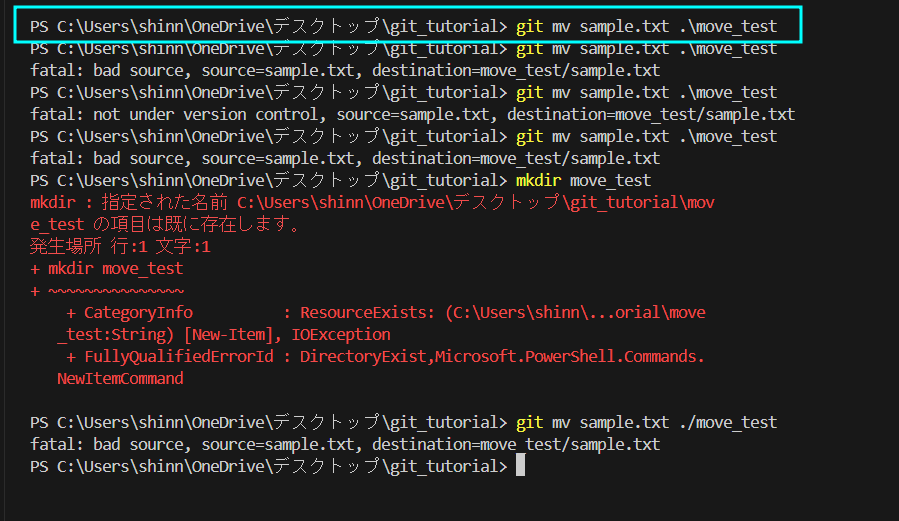The width and height of the screenshot is (899, 521).
Task: Click the '発生場所 行:1 文字:1' error line
Action: coord(120,246)
